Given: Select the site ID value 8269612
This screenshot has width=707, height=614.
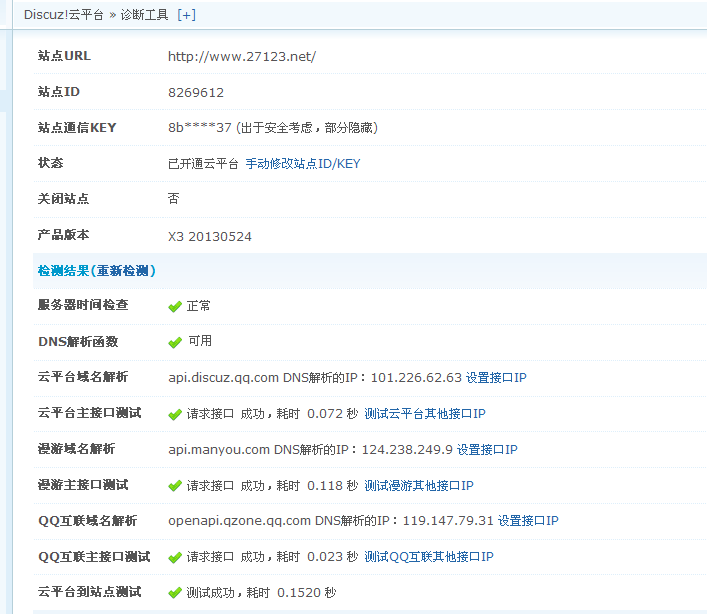Looking at the screenshot, I should click(x=196, y=92).
